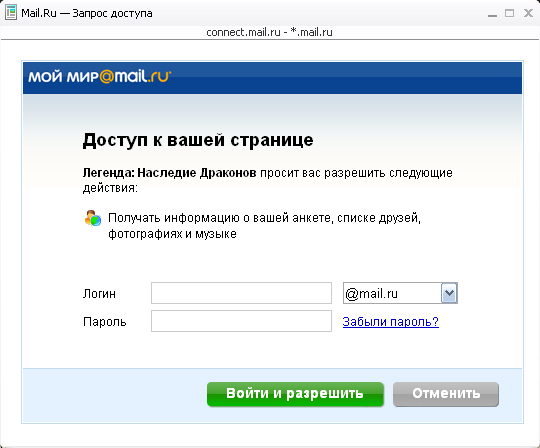Click the Mail.Ru — Запрос доступа title
Image resolution: width=540 pixels, height=448 pixels.
point(87,13)
